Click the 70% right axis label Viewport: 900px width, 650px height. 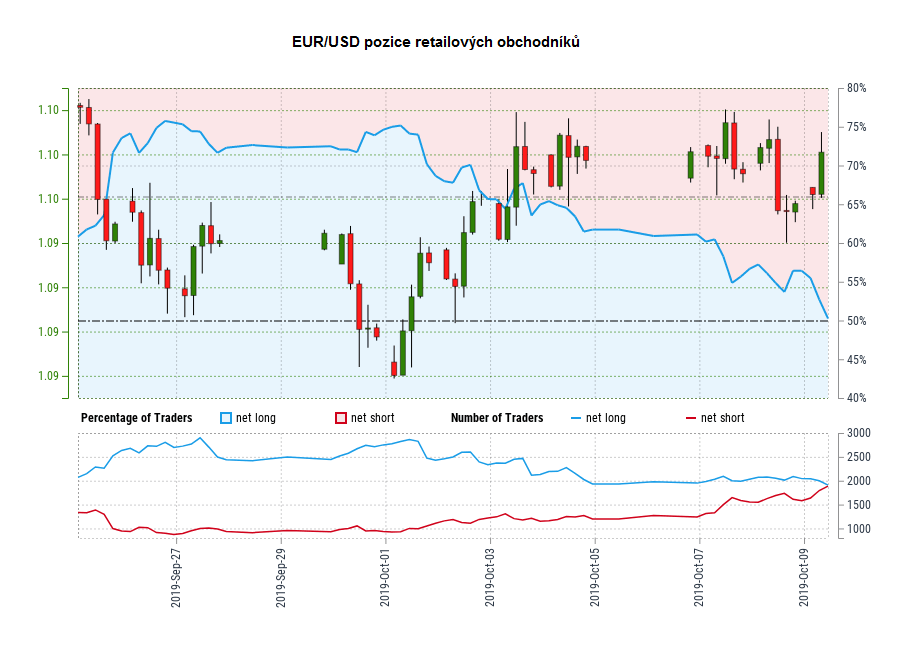(856, 166)
